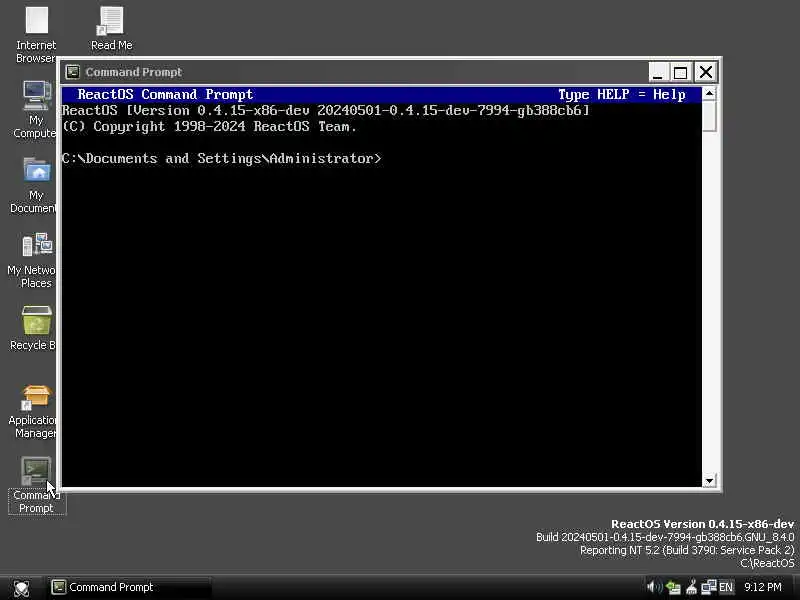Image resolution: width=800 pixels, height=600 pixels.
Task: Click the network connection tray icon
Action: coord(709,587)
